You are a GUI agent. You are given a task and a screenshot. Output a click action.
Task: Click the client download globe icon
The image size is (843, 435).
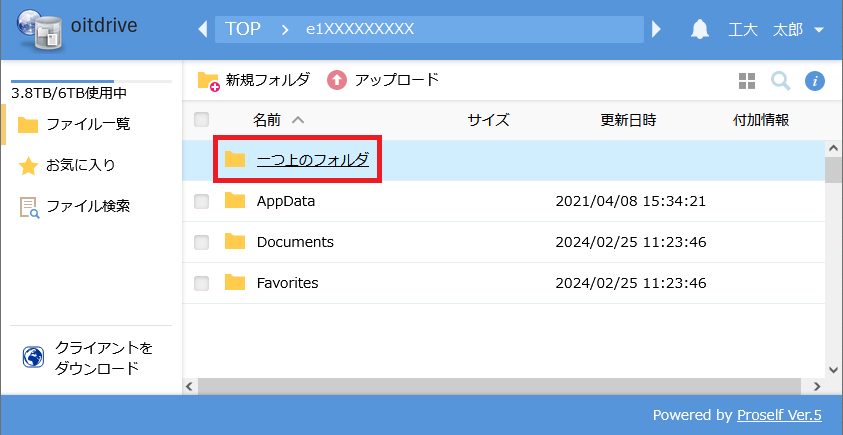coord(34,358)
